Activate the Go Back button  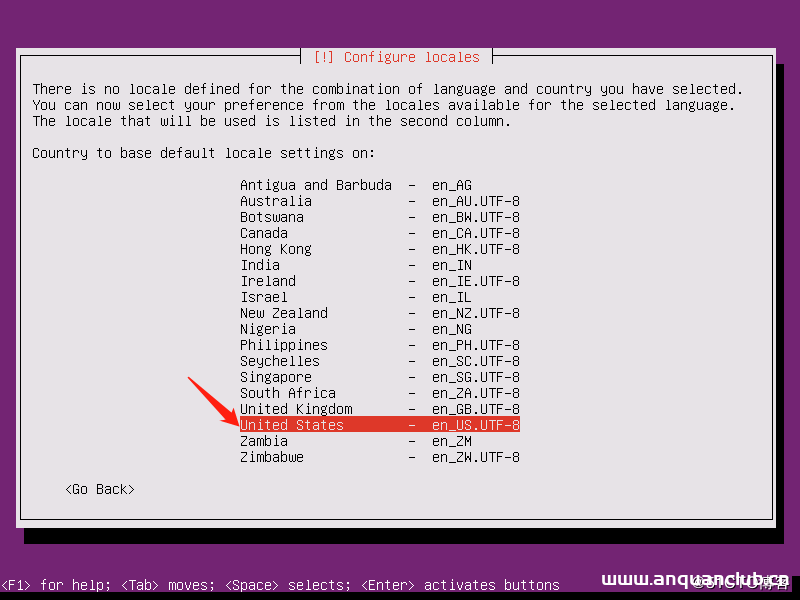point(99,489)
